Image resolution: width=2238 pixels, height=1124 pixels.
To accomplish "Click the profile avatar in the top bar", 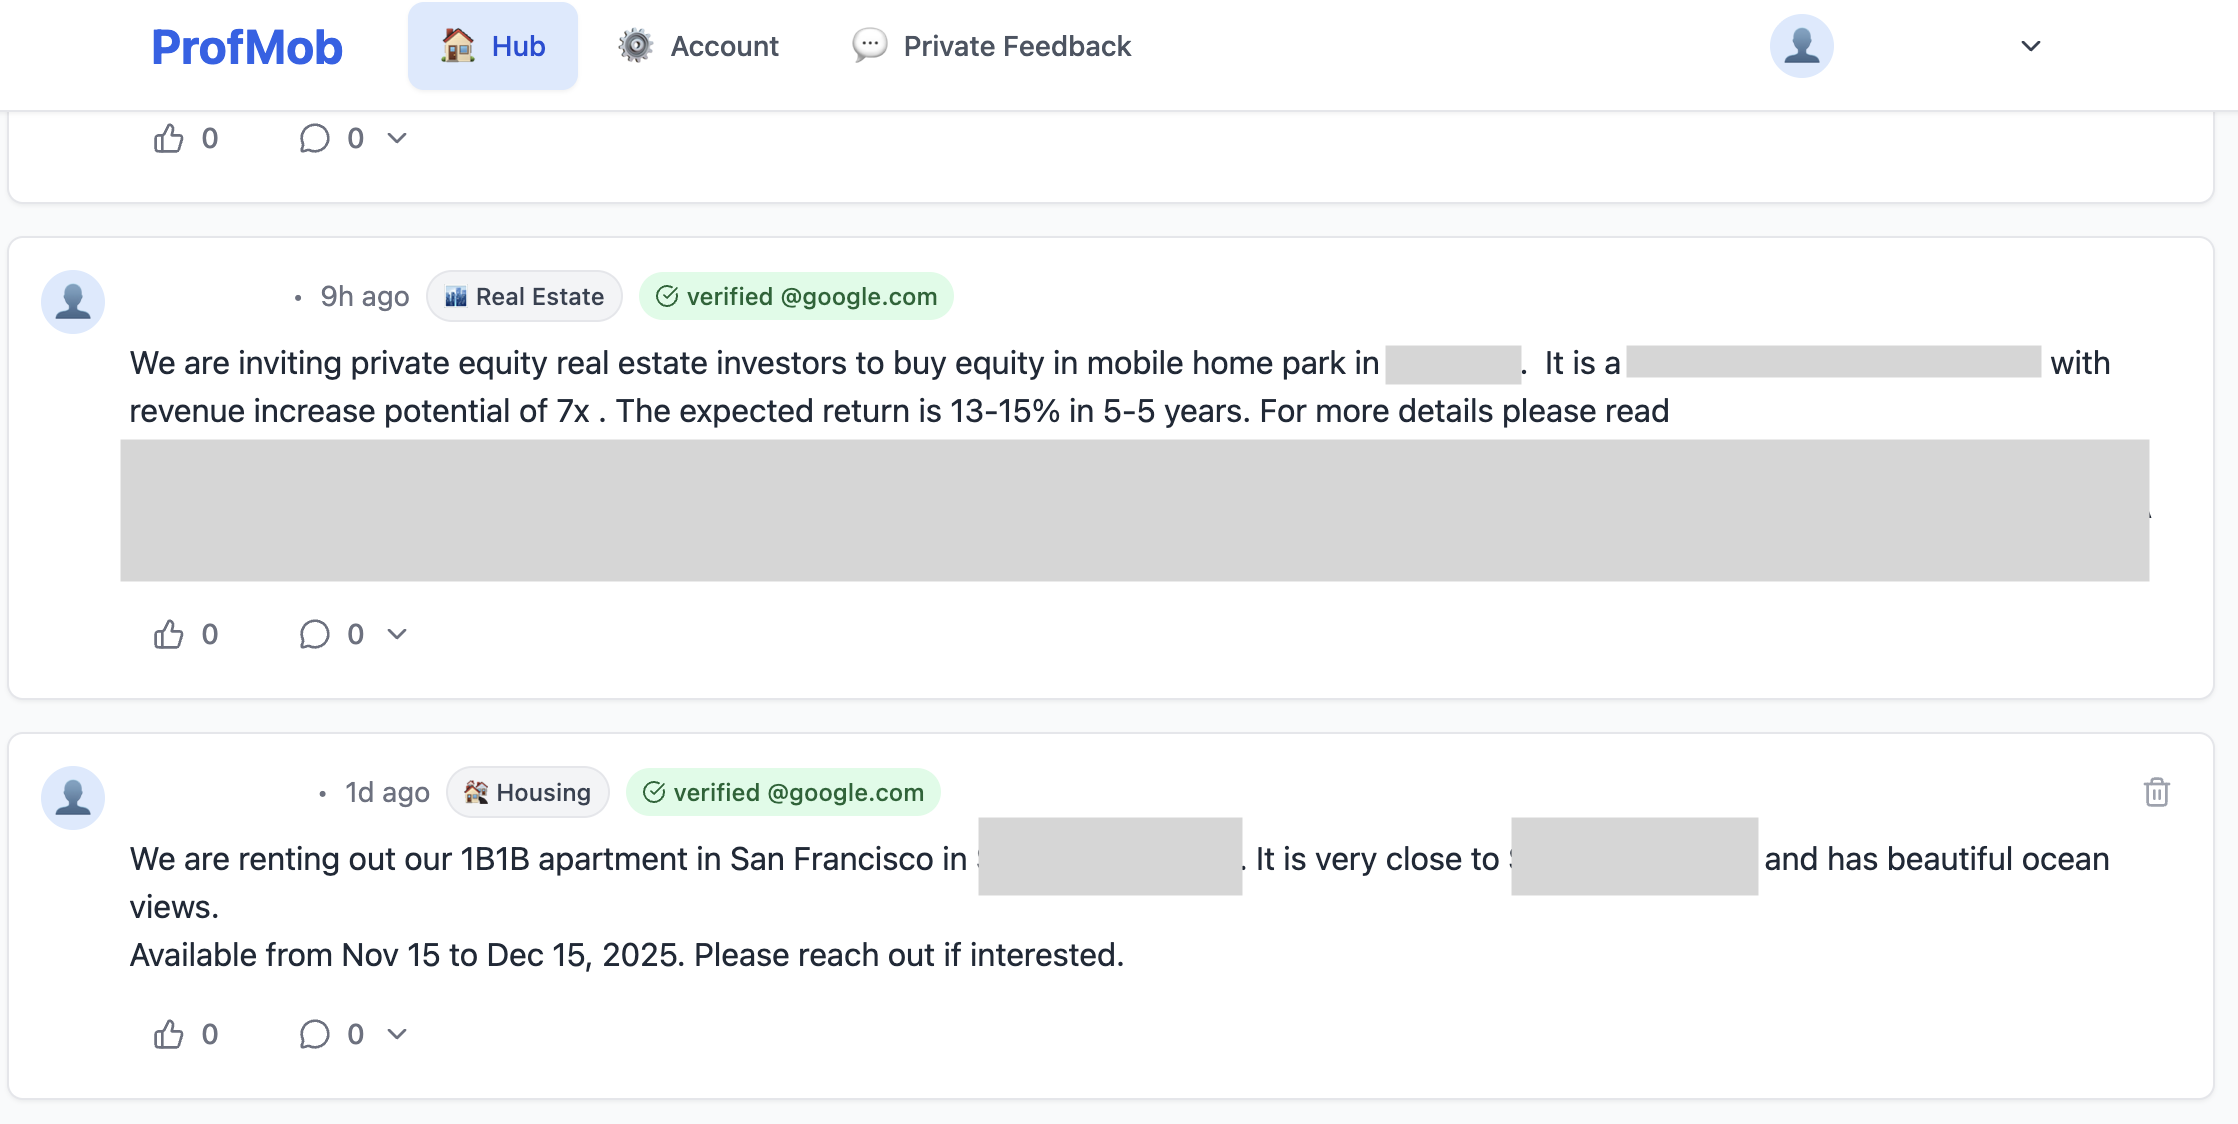I will coord(1801,46).
